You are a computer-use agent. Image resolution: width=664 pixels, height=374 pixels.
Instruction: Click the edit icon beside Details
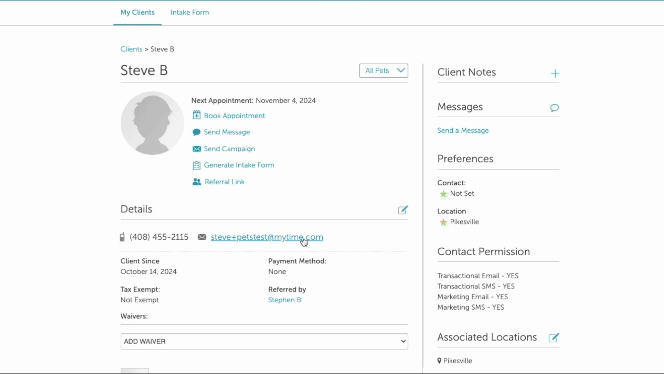(403, 210)
